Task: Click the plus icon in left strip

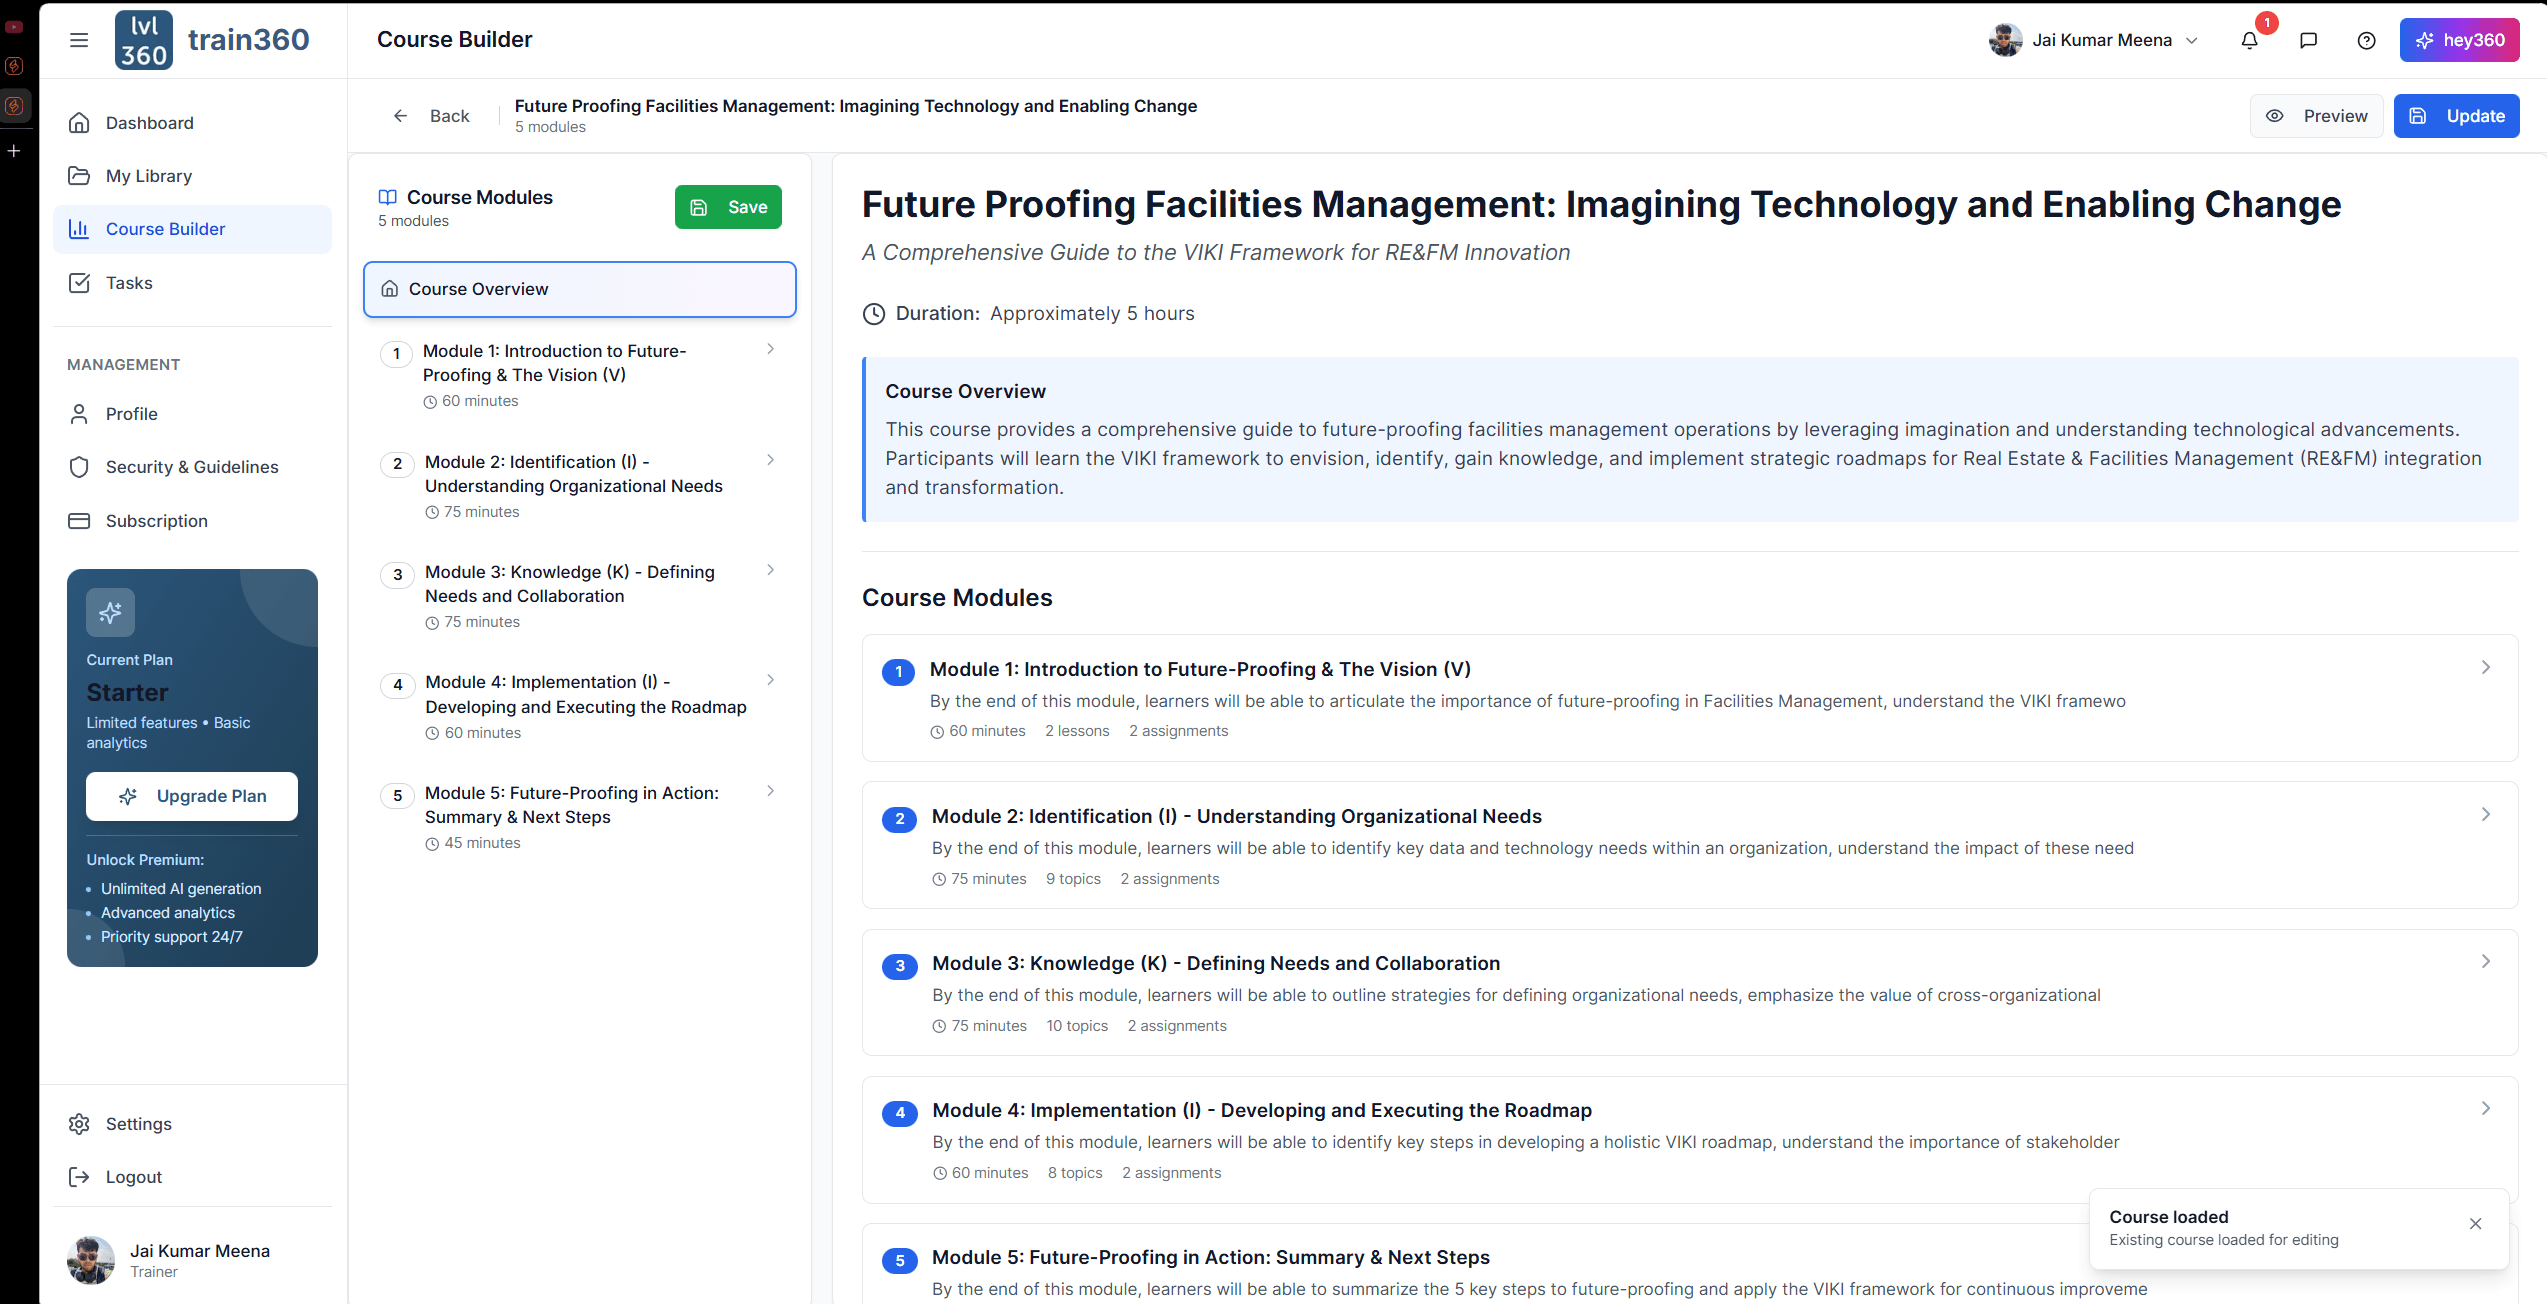Action: [14, 151]
